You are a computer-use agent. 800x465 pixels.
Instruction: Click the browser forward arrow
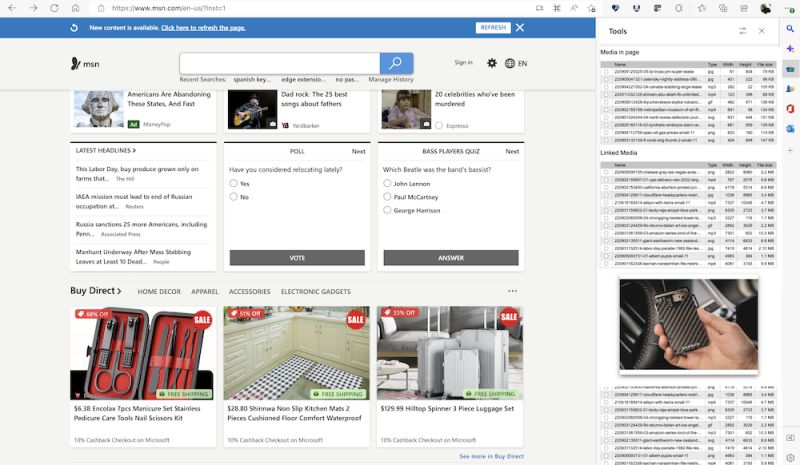33,8
